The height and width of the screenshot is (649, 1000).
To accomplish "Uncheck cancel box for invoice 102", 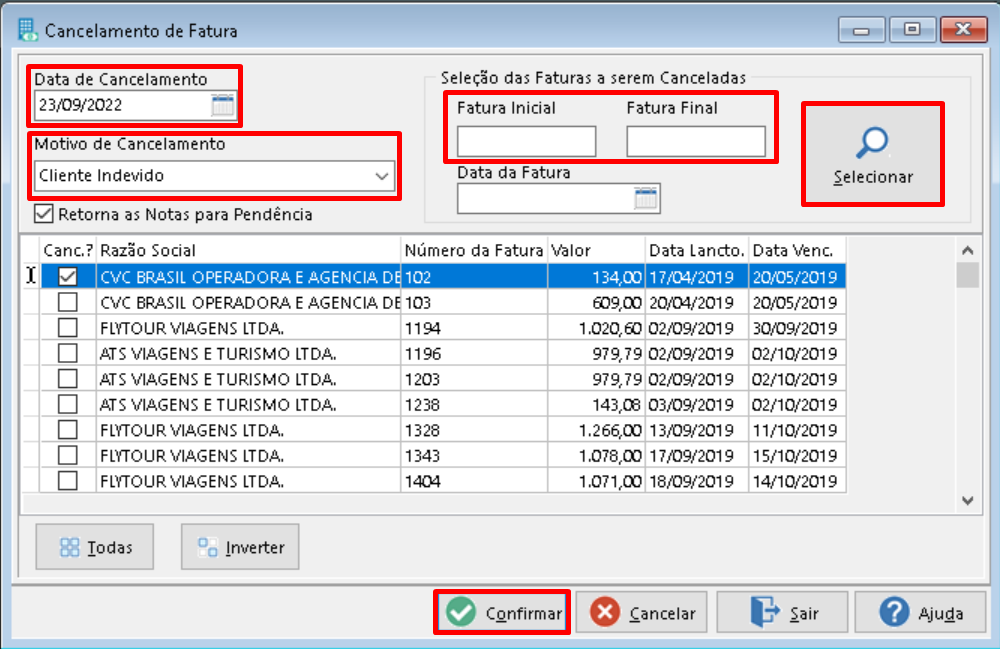I will (x=68, y=277).
